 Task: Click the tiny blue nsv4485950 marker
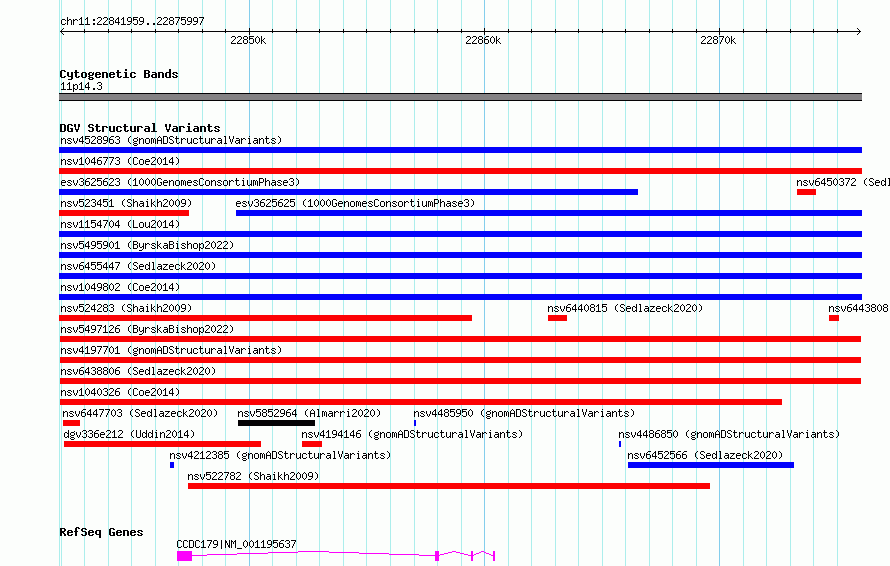pyautogui.click(x=415, y=423)
